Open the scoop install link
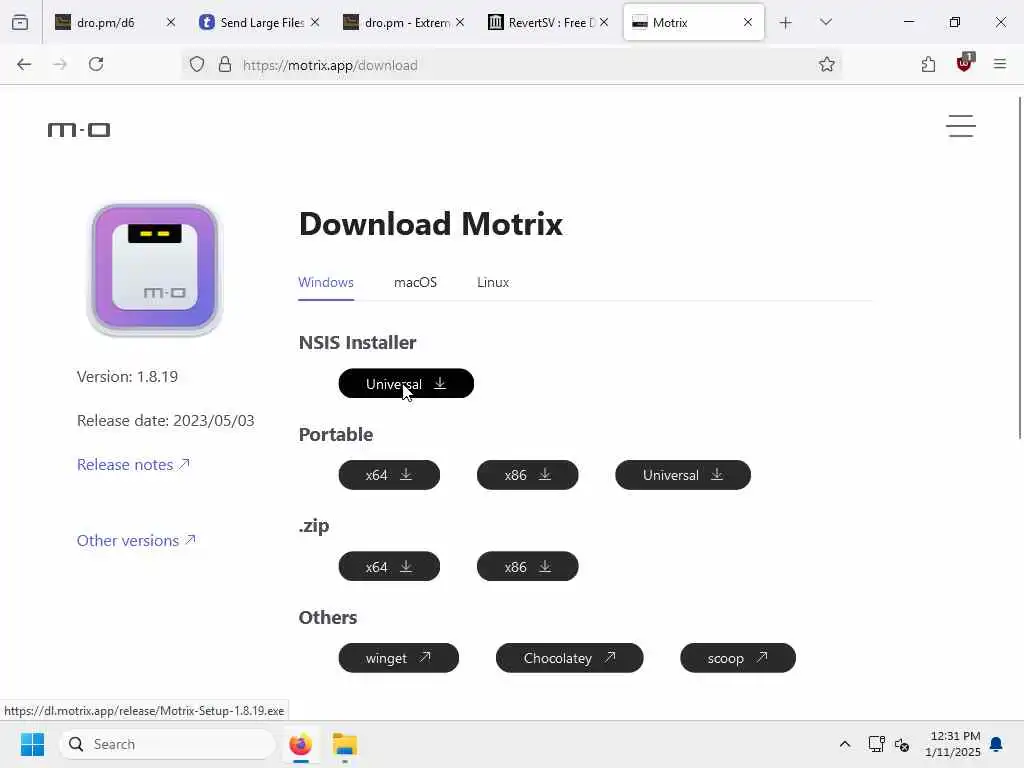 738,658
